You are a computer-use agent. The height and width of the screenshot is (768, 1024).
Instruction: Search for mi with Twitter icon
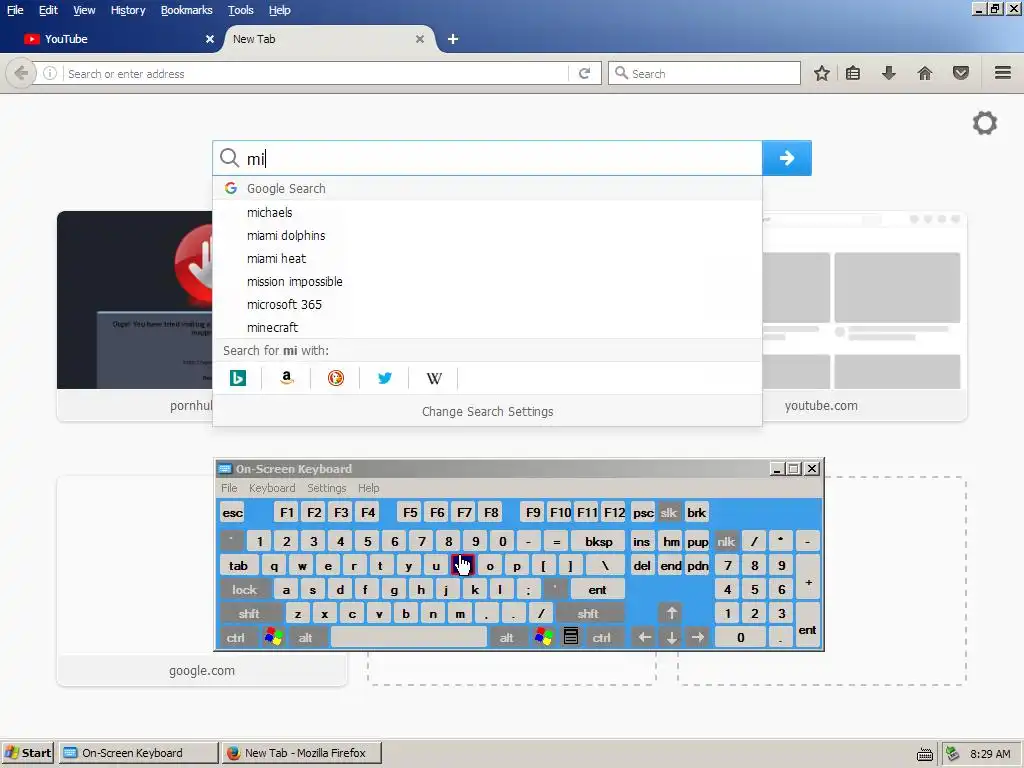pyautogui.click(x=385, y=378)
